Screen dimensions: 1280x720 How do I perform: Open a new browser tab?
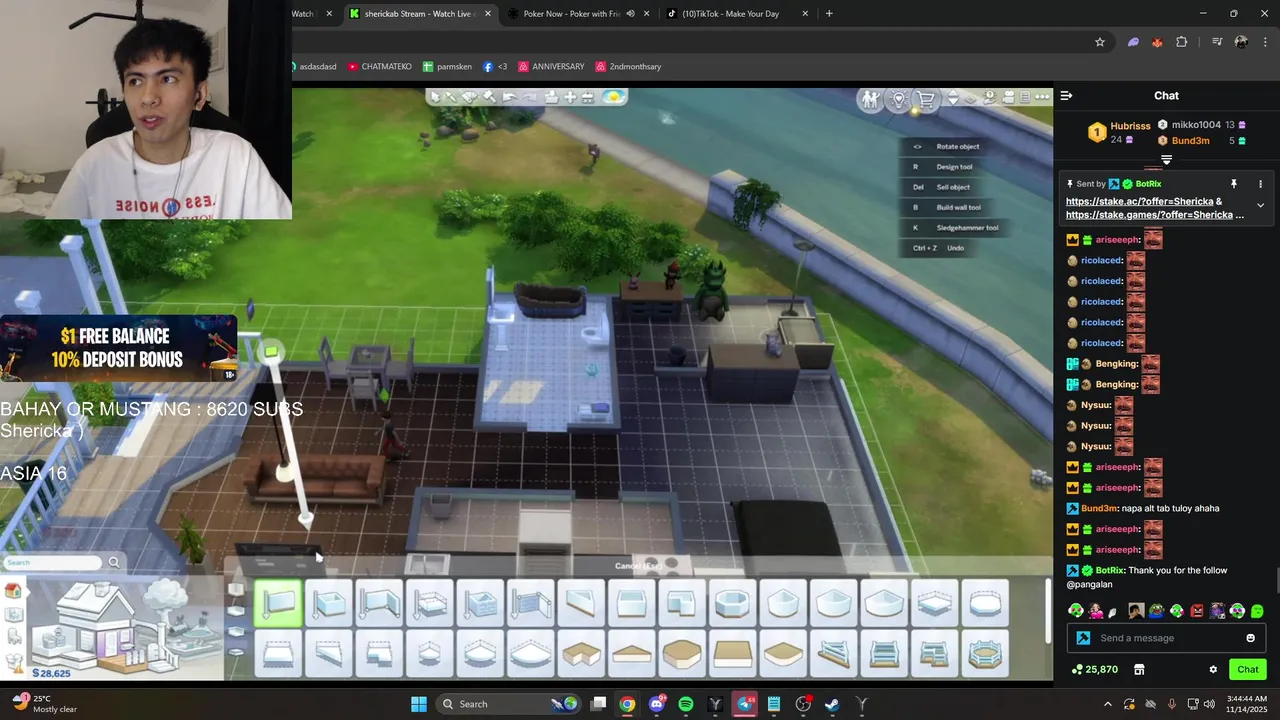829,14
